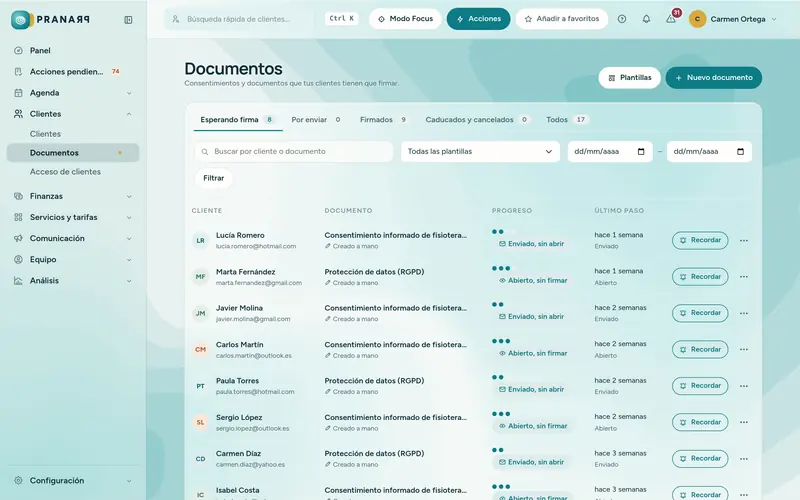Click the Finanzas sidebar icon

[18, 196]
